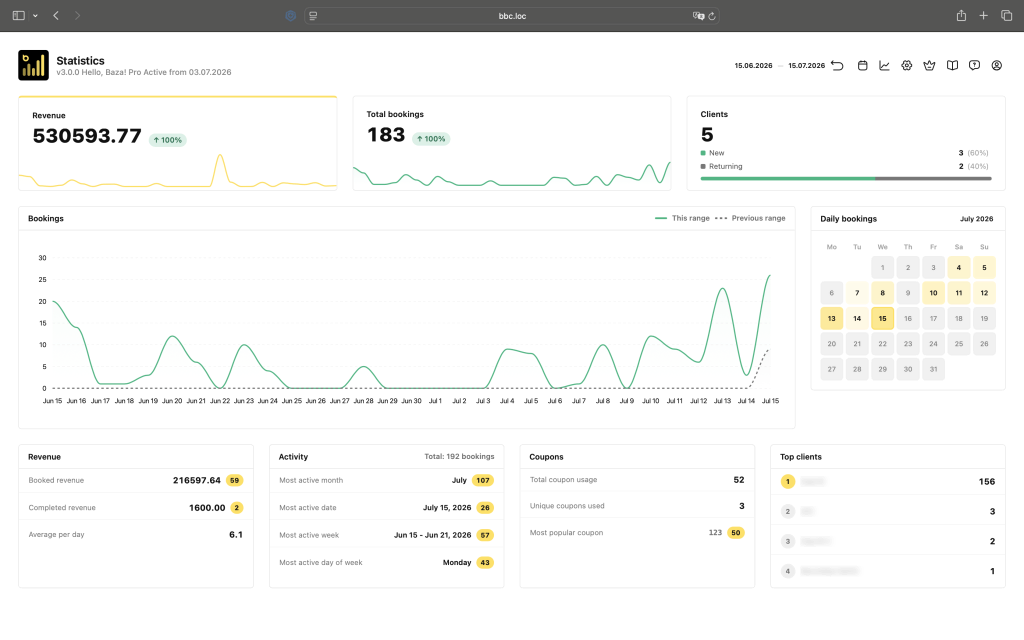The image size is (1024, 640).
Task: Click the Booked revenue count badge 59
Action: click(234, 480)
